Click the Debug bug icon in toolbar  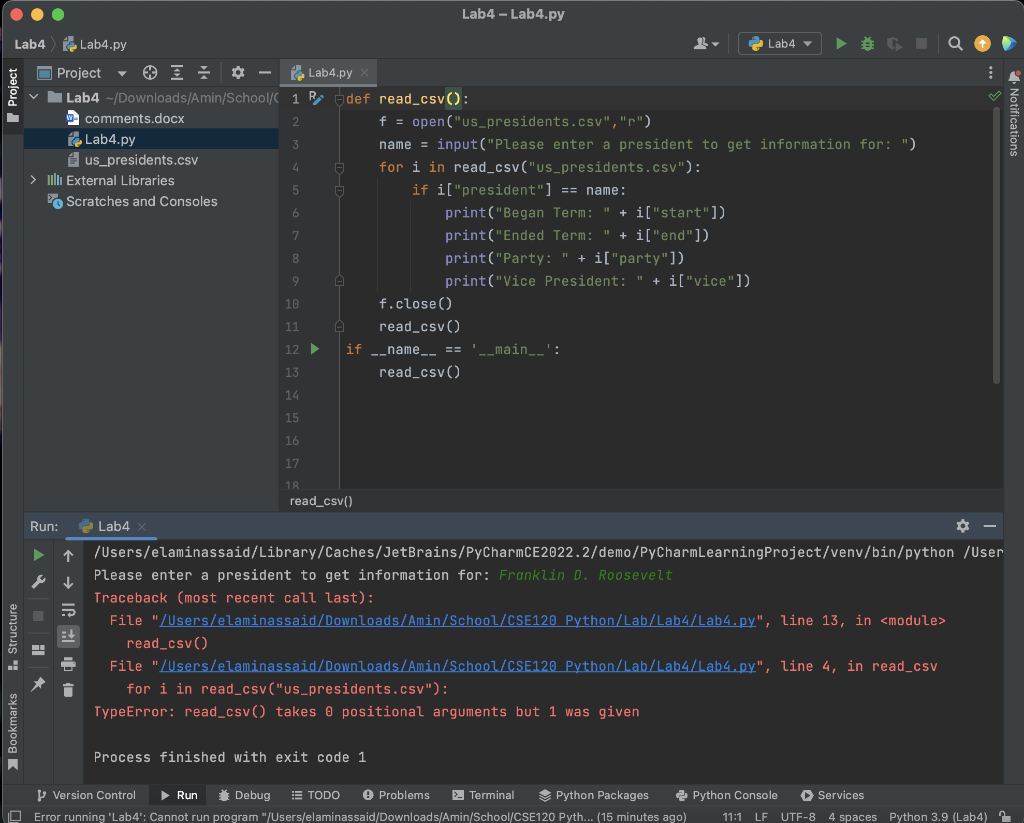(x=867, y=44)
